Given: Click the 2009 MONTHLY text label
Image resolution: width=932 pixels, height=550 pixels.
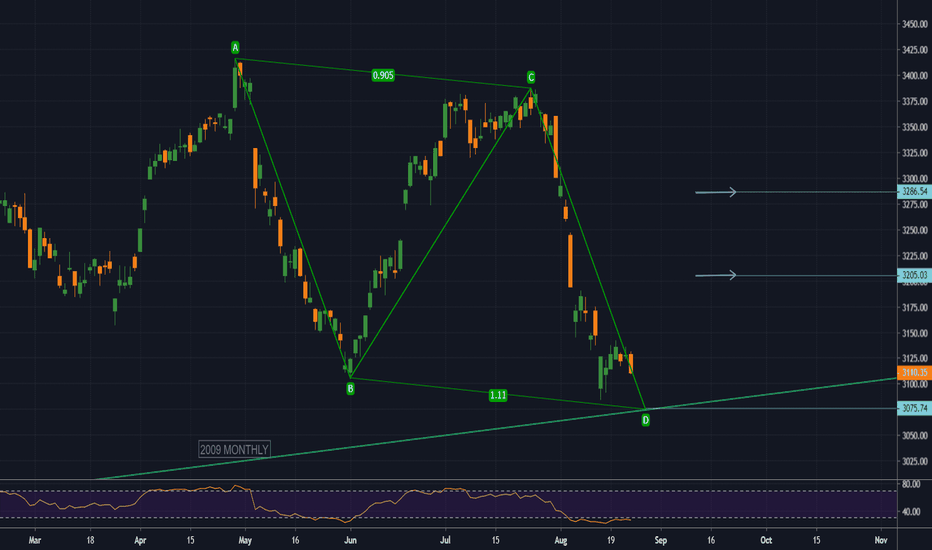Looking at the screenshot, I should click(x=234, y=450).
